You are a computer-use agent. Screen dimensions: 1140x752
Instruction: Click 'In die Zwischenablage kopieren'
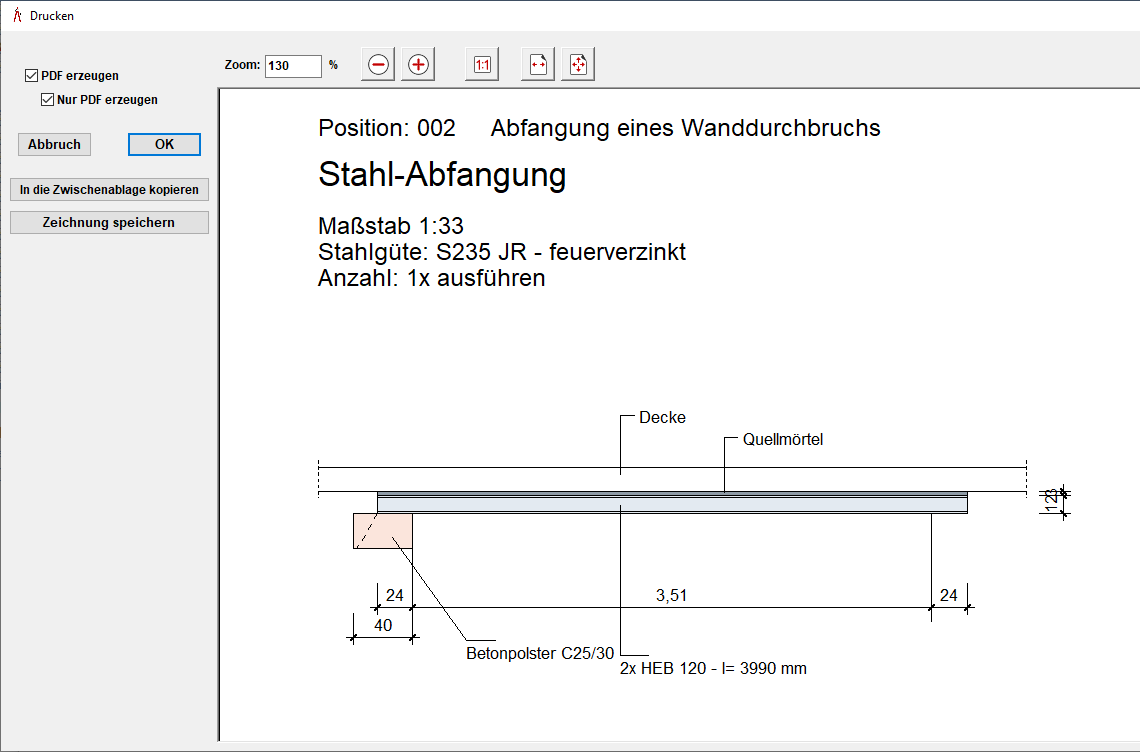click(x=109, y=189)
